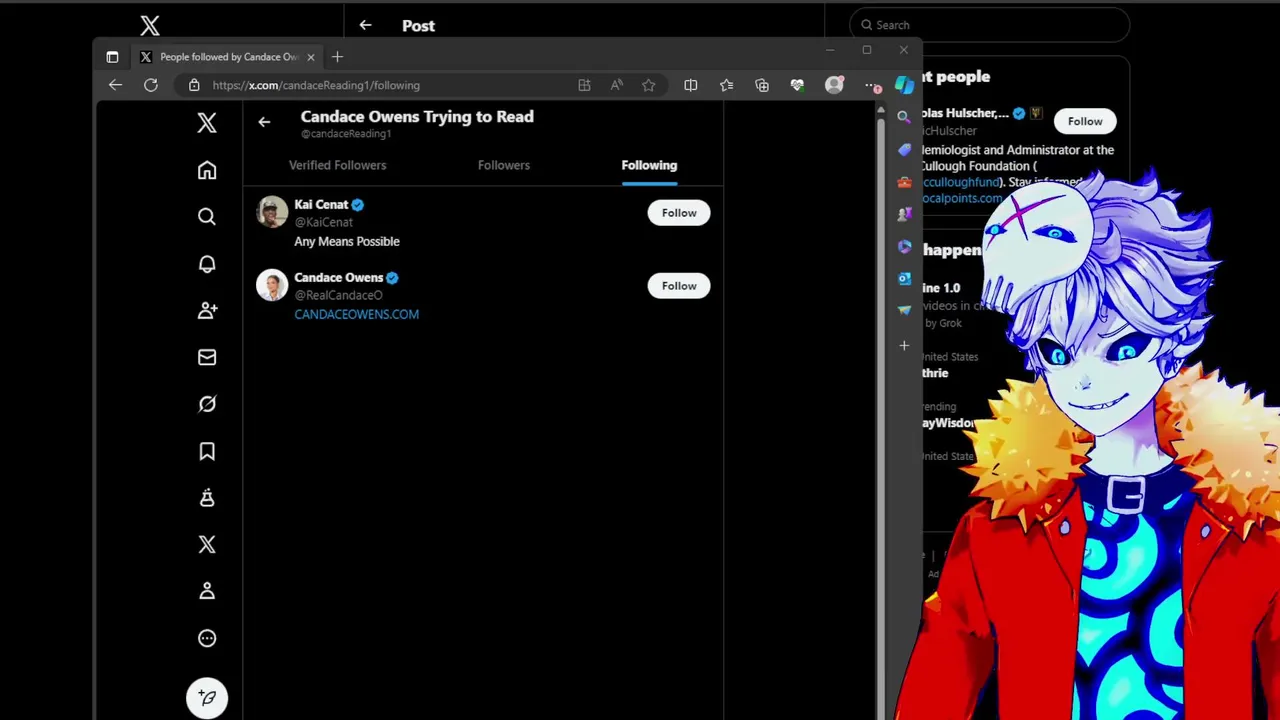Open the More circle-dots icon in sidebar
The height and width of the screenshot is (720, 1280).
[207, 638]
